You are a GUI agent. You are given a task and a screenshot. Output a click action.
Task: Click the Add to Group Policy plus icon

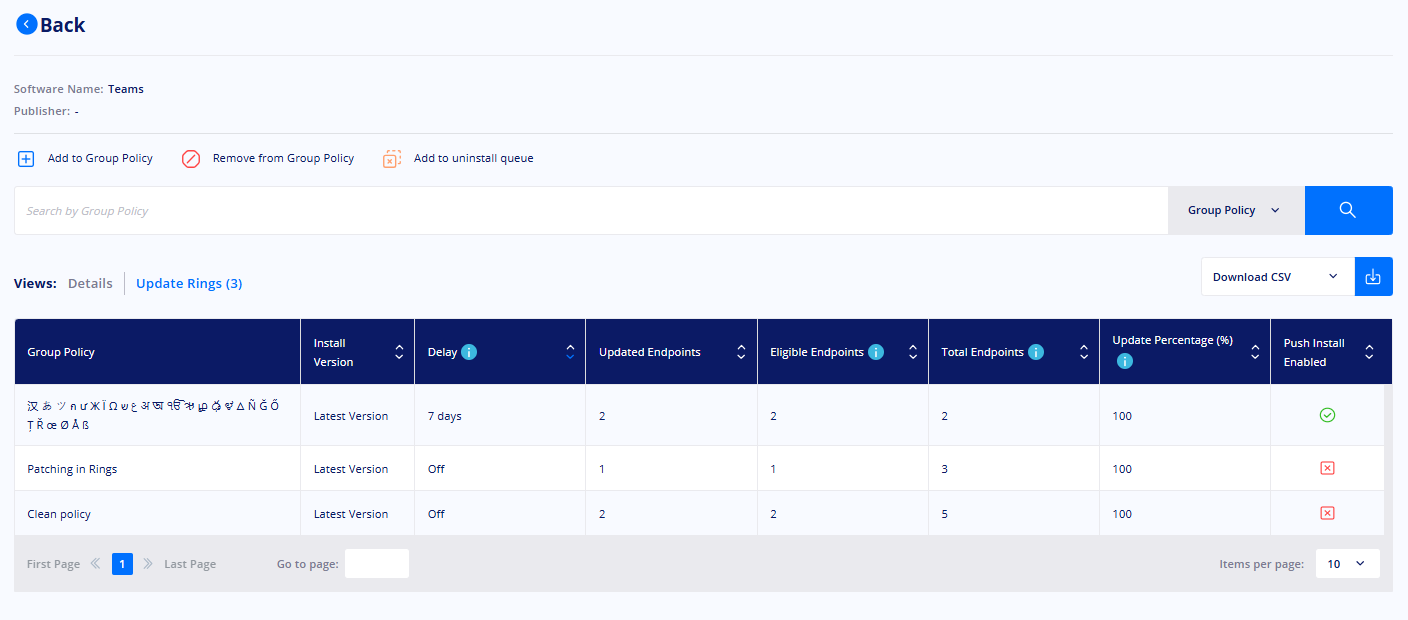click(26, 159)
